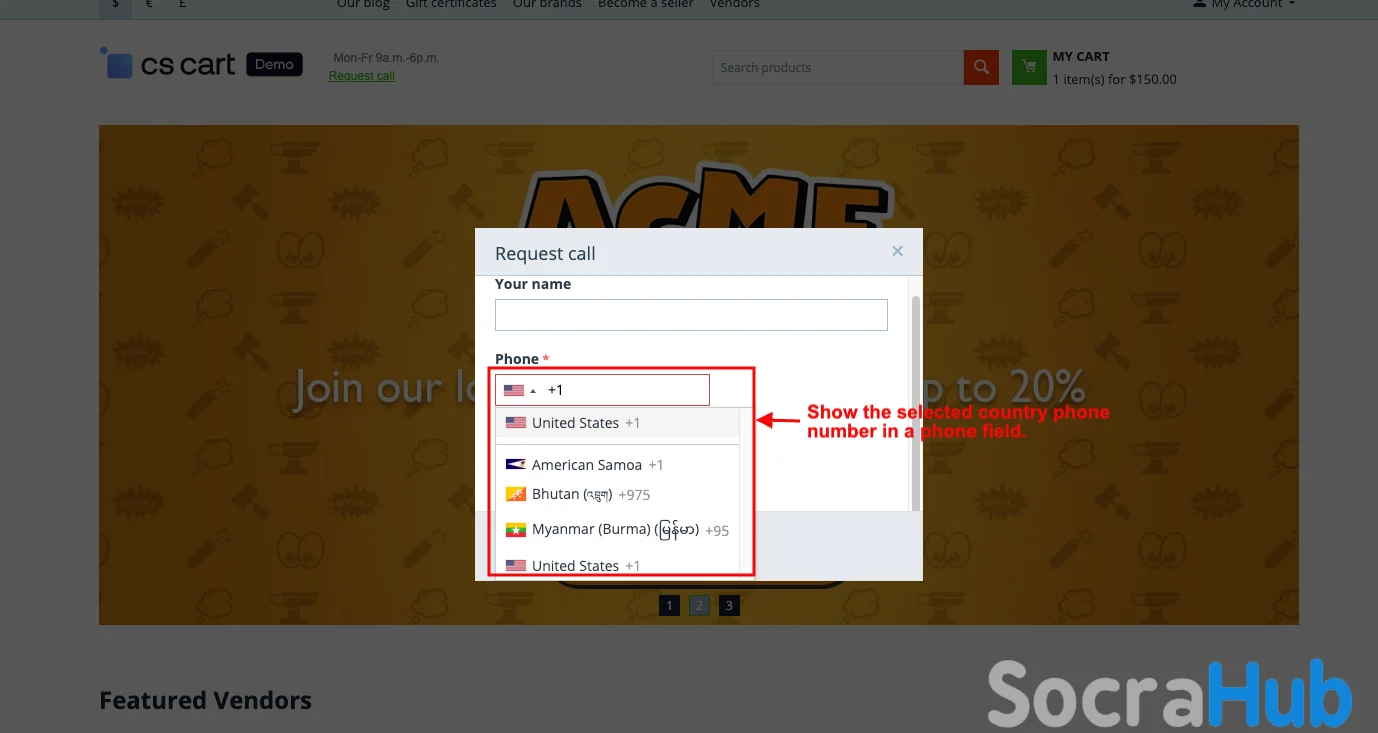Image resolution: width=1378 pixels, height=733 pixels.
Task: Open the Our brands link
Action: 547,4
